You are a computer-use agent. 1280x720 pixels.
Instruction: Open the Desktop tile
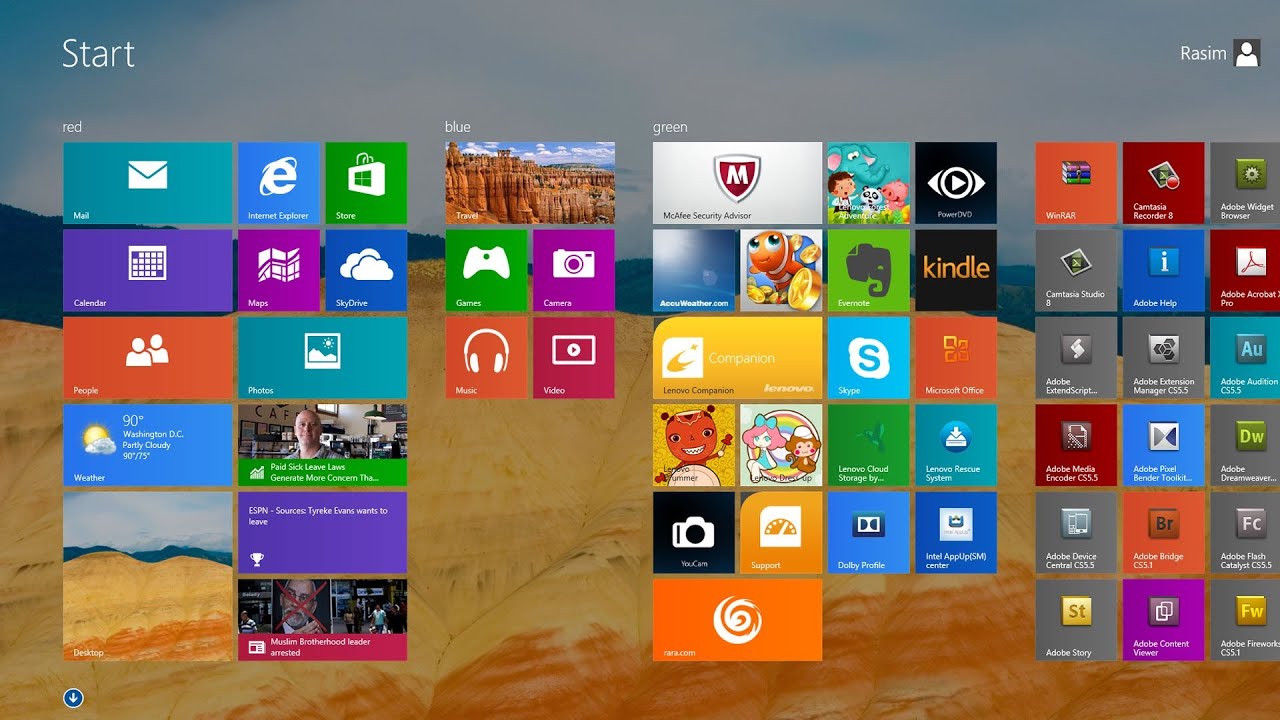point(148,576)
